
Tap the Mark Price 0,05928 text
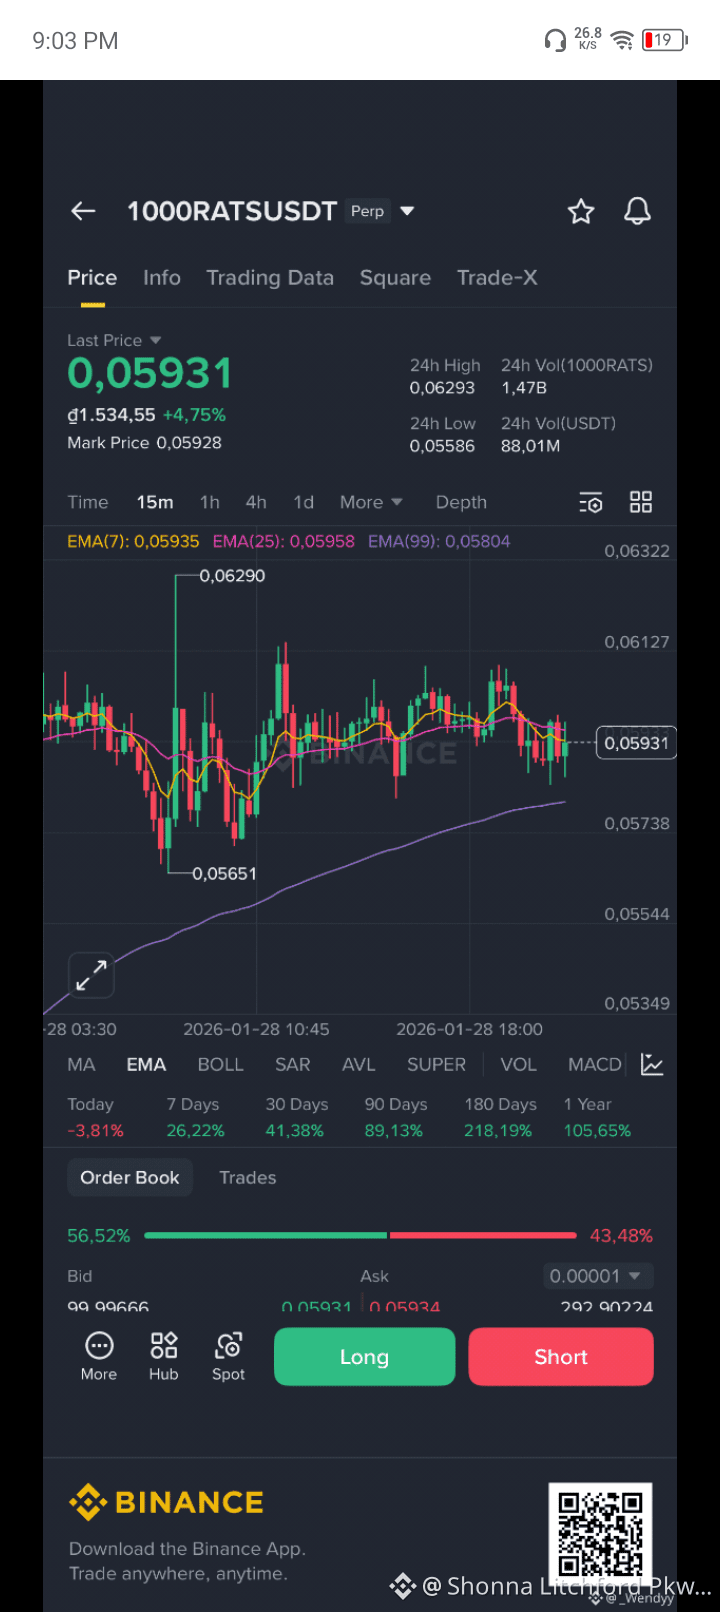click(145, 443)
